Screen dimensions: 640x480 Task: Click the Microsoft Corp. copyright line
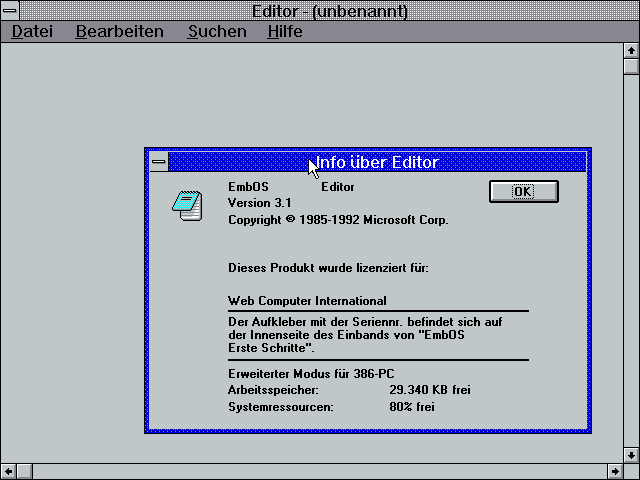point(338,220)
